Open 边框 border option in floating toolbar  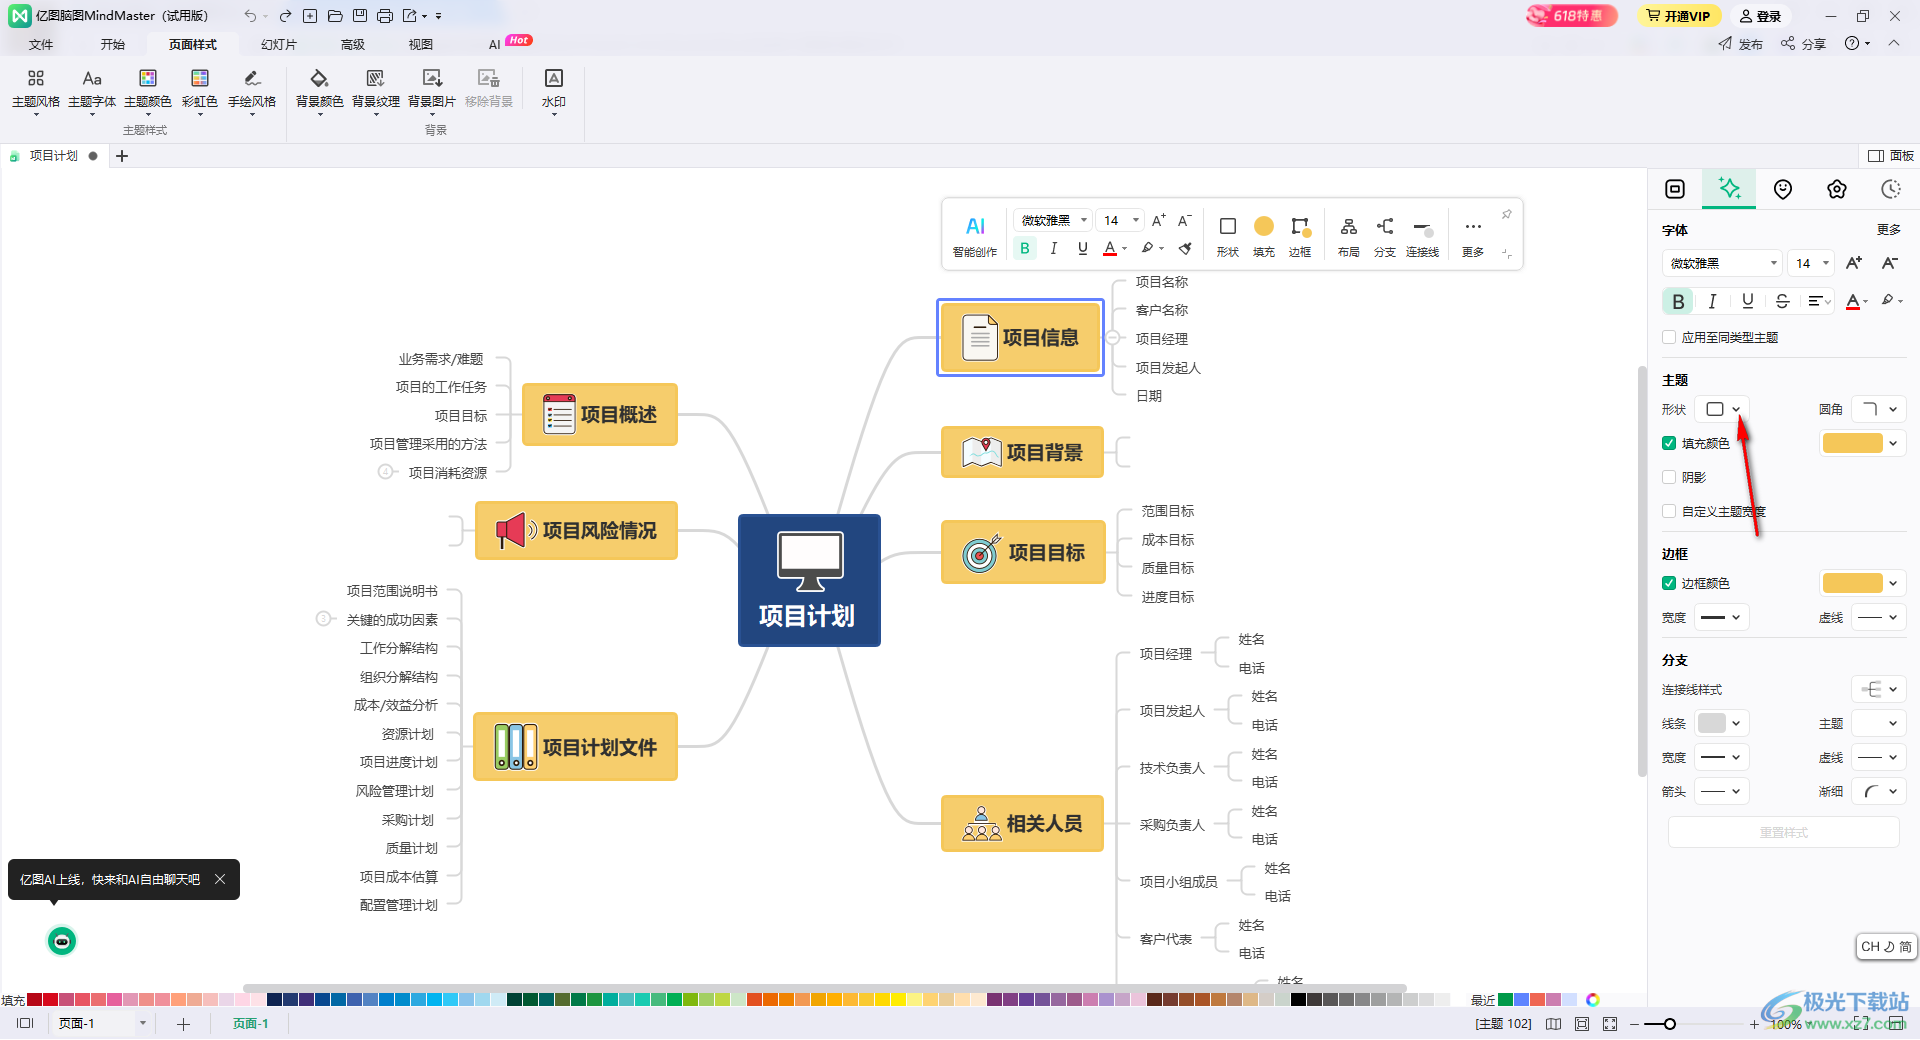(x=1300, y=236)
